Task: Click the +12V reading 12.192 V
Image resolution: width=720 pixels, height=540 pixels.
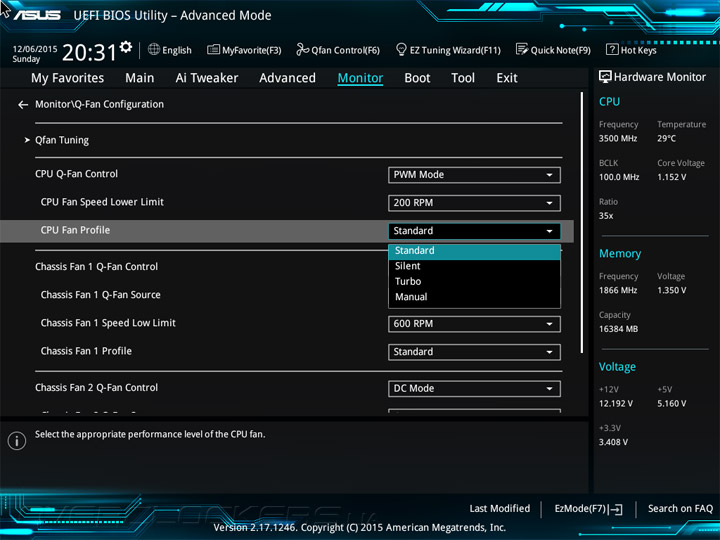Action: point(616,404)
